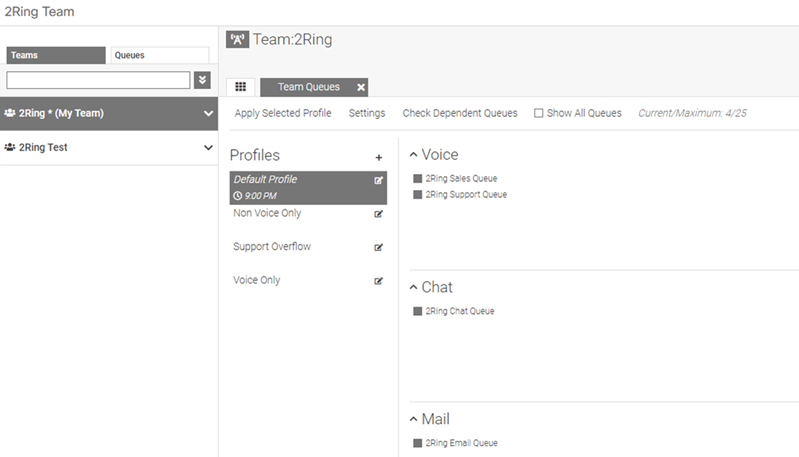
Task: Switch to the Queues tab
Action: click(159, 55)
